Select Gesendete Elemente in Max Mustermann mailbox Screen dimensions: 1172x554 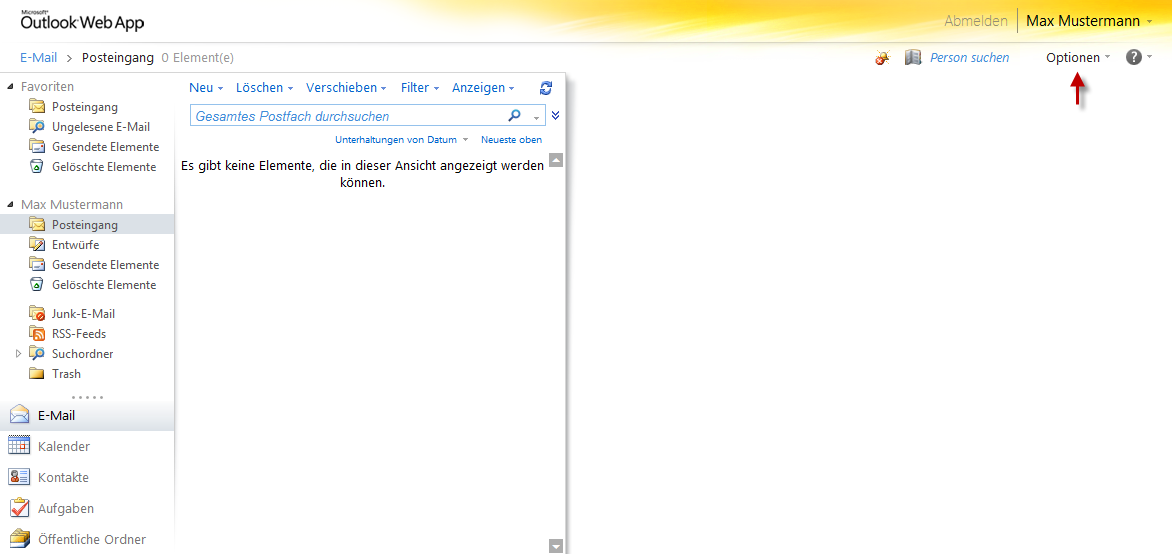[x=105, y=265]
